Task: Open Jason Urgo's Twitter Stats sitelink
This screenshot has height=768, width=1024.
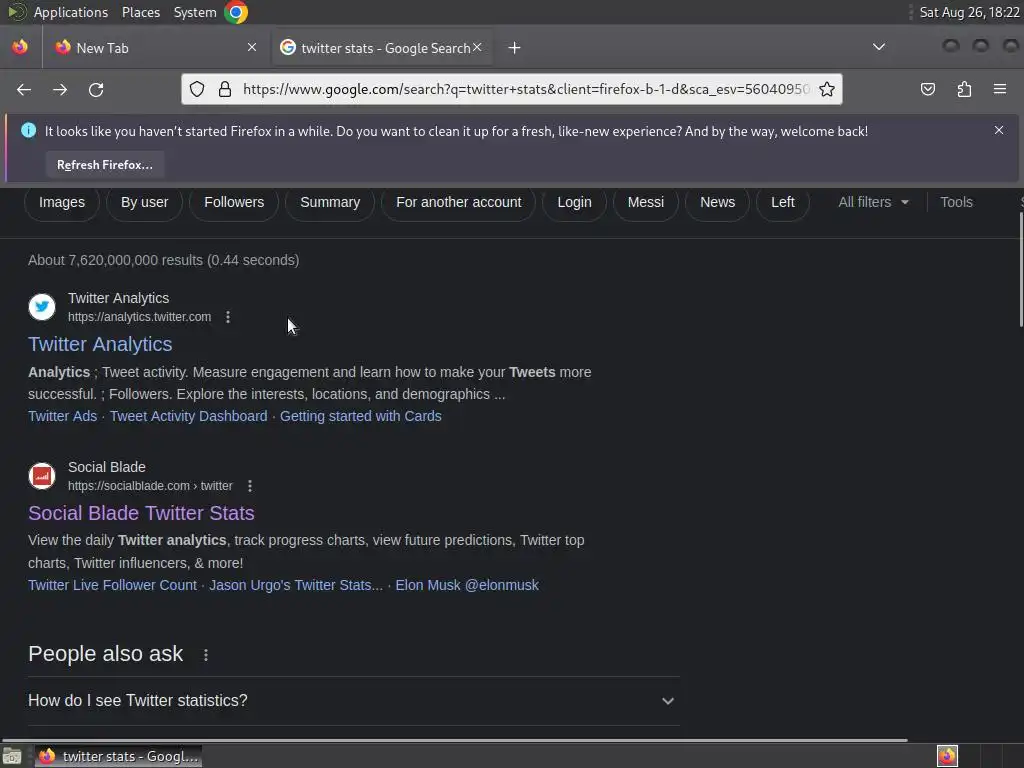Action: click(x=296, y=585)
